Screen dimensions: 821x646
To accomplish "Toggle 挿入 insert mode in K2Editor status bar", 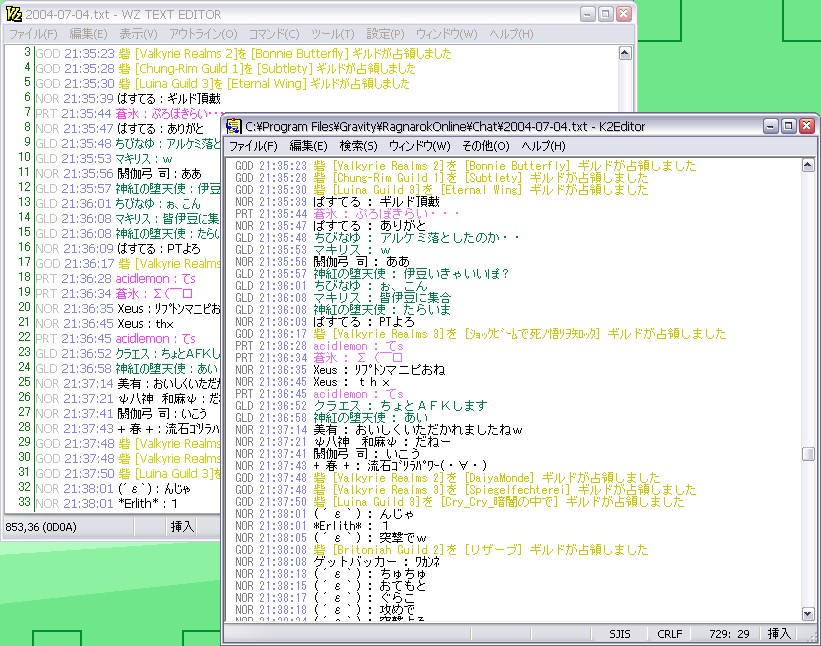I will click(x=778, y=633).
